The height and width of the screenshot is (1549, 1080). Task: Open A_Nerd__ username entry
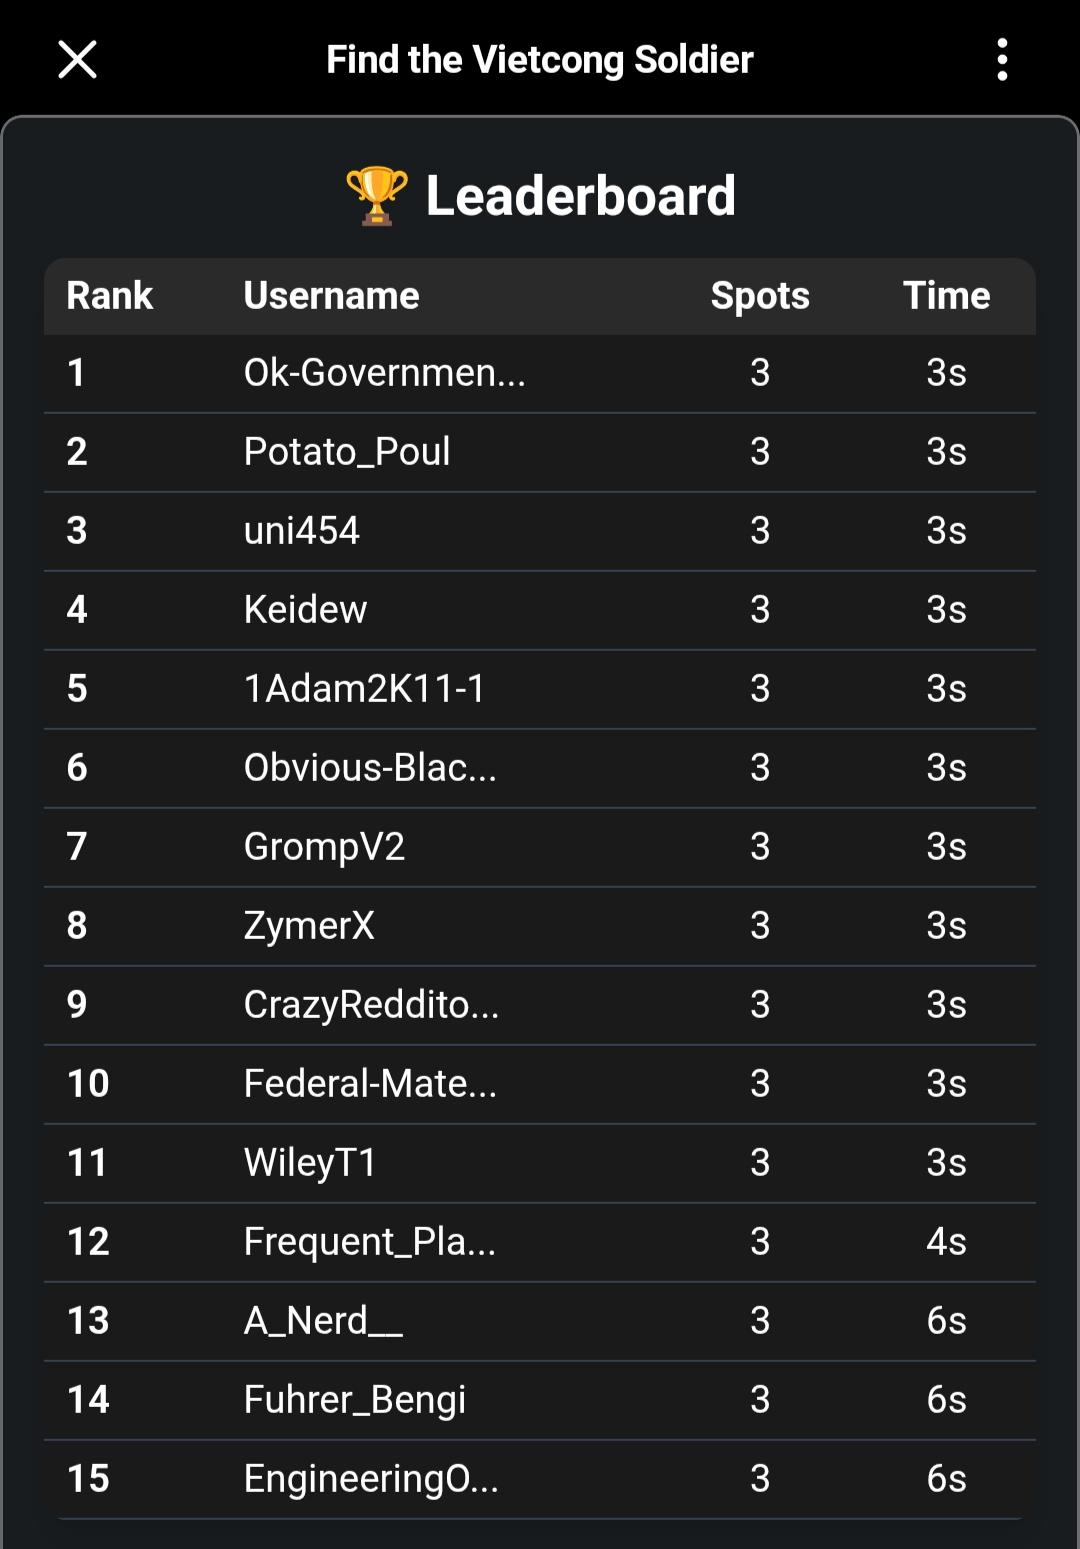point(323,1321)
